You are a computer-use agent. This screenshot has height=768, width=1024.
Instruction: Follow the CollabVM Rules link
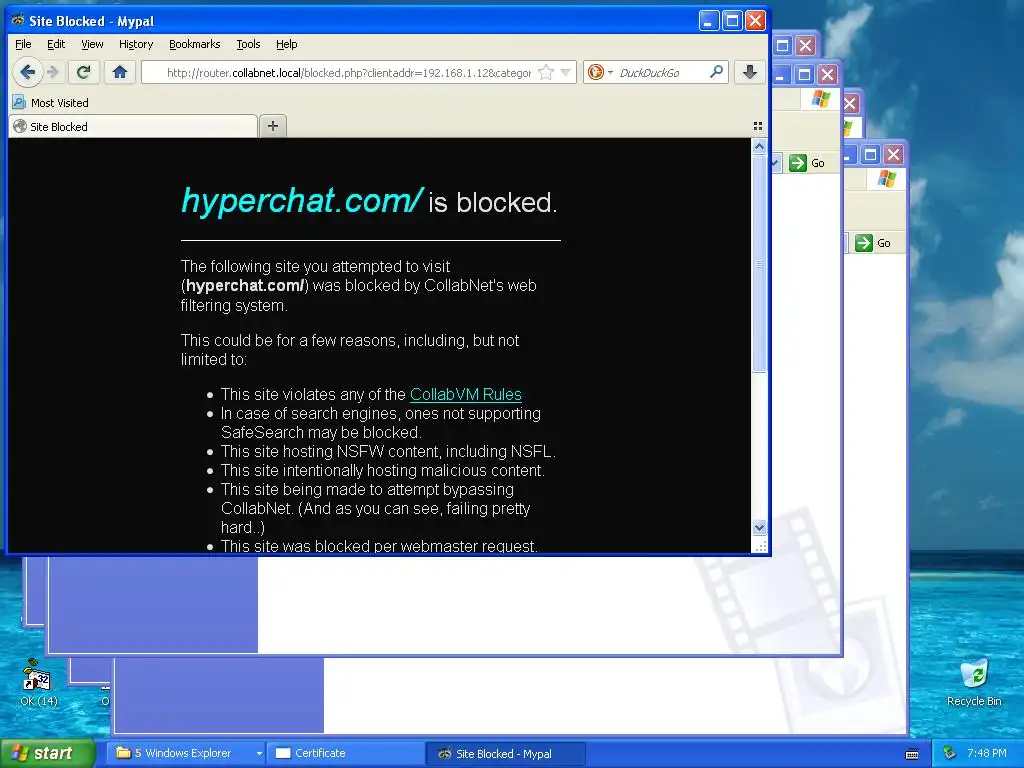[466, 394]
